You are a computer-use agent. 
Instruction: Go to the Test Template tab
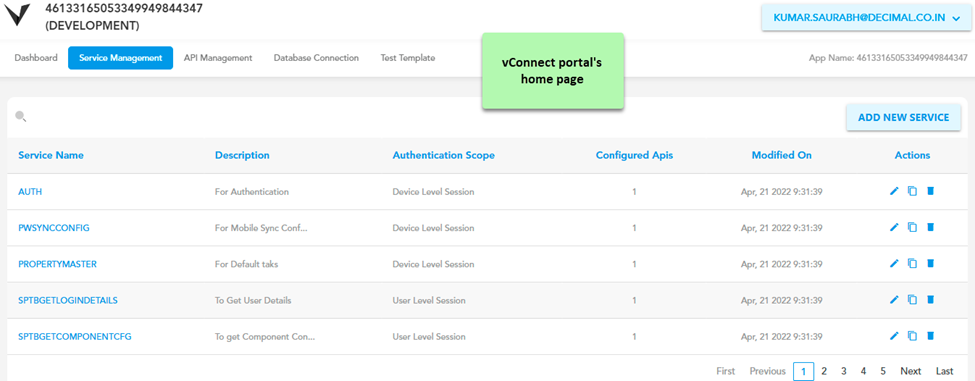[x=408, y=58]
